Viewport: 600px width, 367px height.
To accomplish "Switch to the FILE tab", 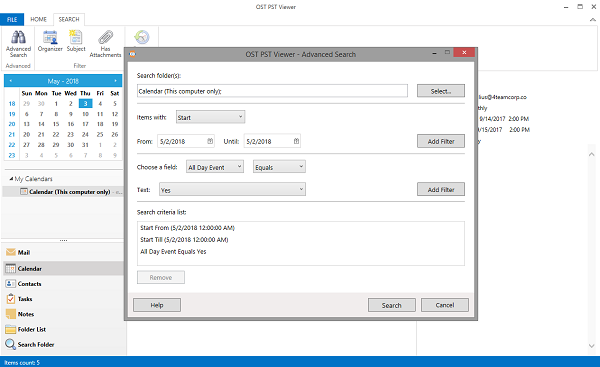I will (x=12, y=20).
